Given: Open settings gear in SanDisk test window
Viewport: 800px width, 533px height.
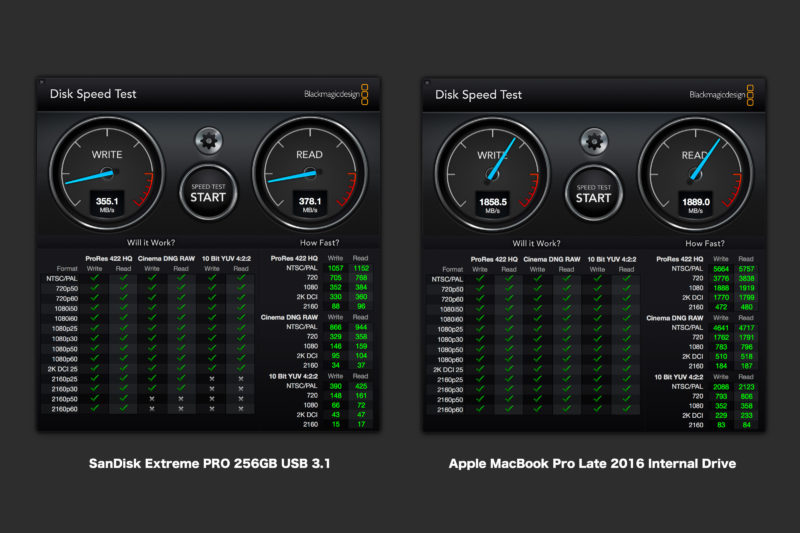Looking at the screenshot, I should [208, 139].
